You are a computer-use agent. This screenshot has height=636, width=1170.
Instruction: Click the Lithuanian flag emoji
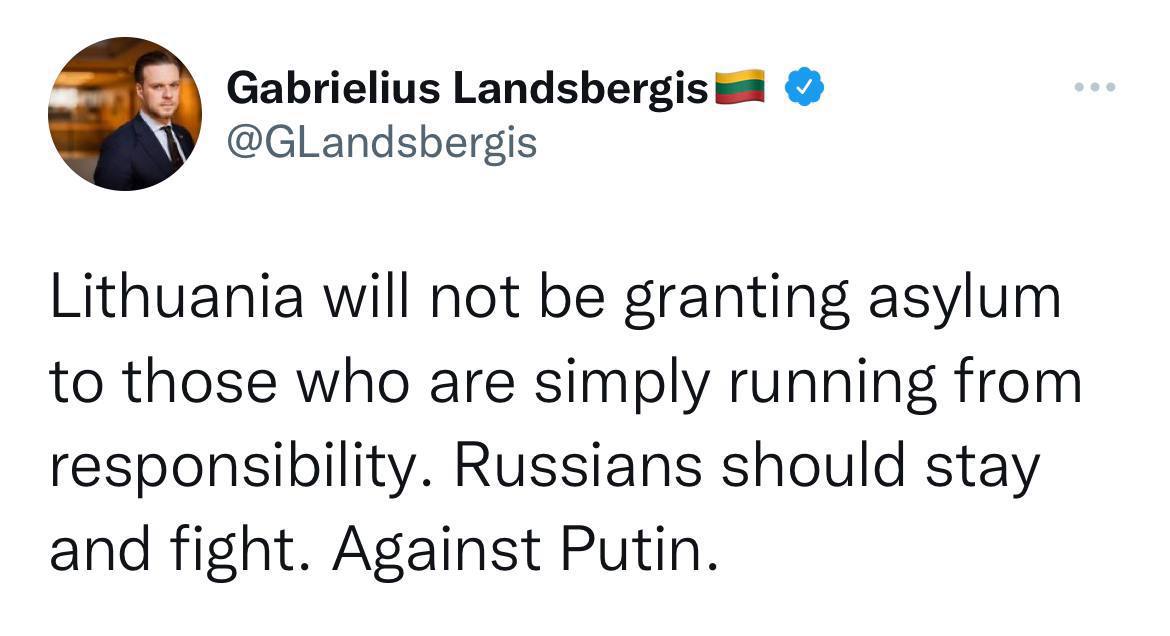coord(739,88)
